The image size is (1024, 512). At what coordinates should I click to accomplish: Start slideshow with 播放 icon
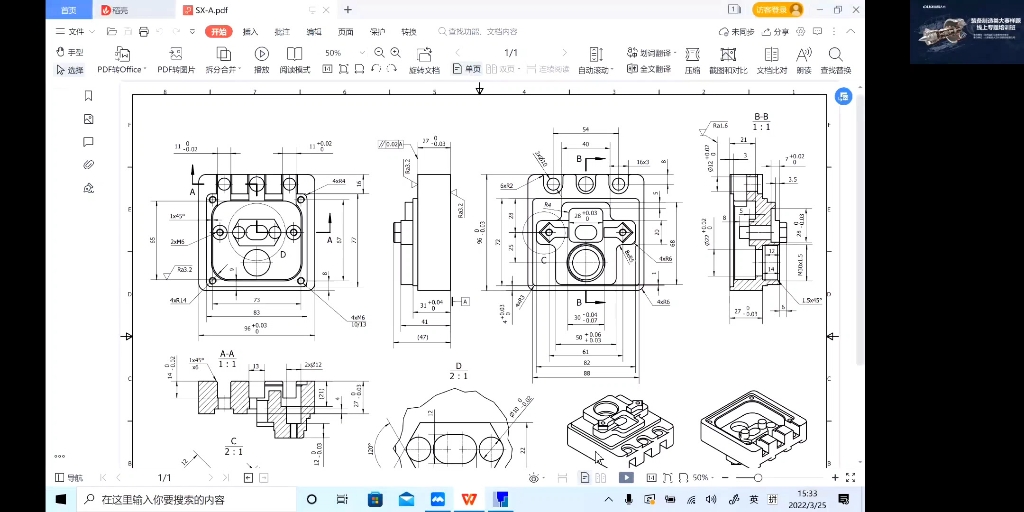(x=261, y=54)
